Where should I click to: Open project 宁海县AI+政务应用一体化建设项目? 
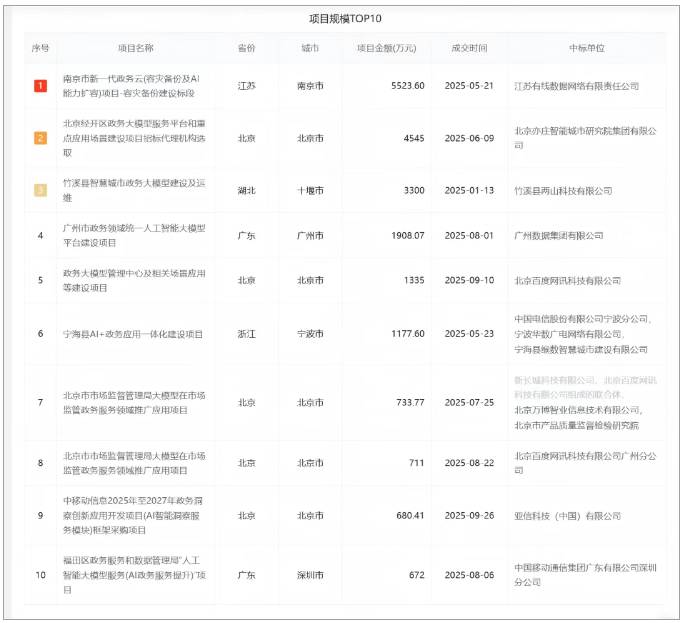(x=133, y=334)
